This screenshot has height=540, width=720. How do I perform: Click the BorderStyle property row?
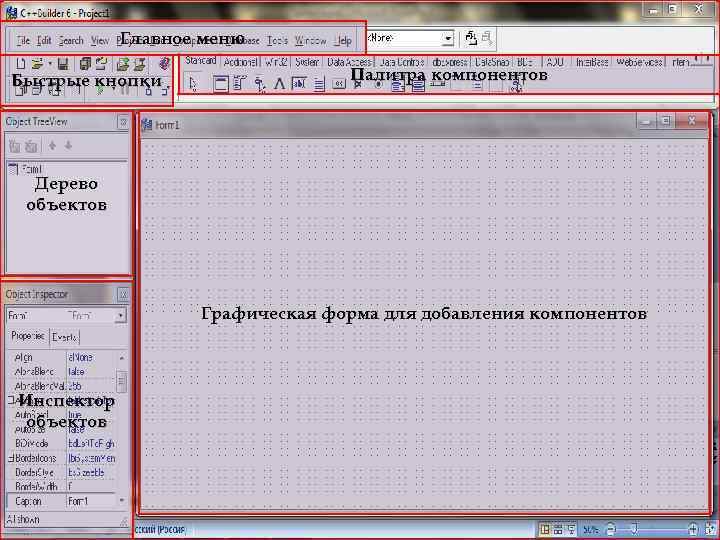click(x=61, y=472)
